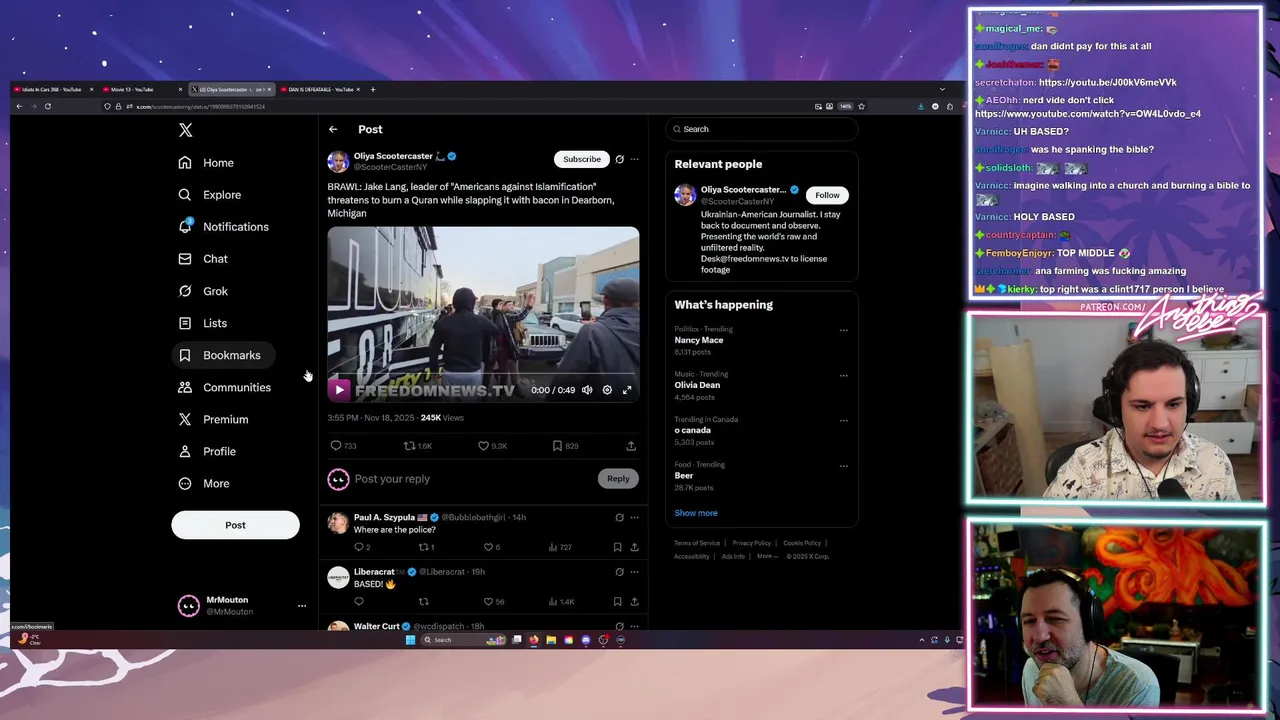Screen dimensions: 1280x720
Task: Repost Paul A. Szypula's comment
Action: pyautogui.click(x=425, y=547)
